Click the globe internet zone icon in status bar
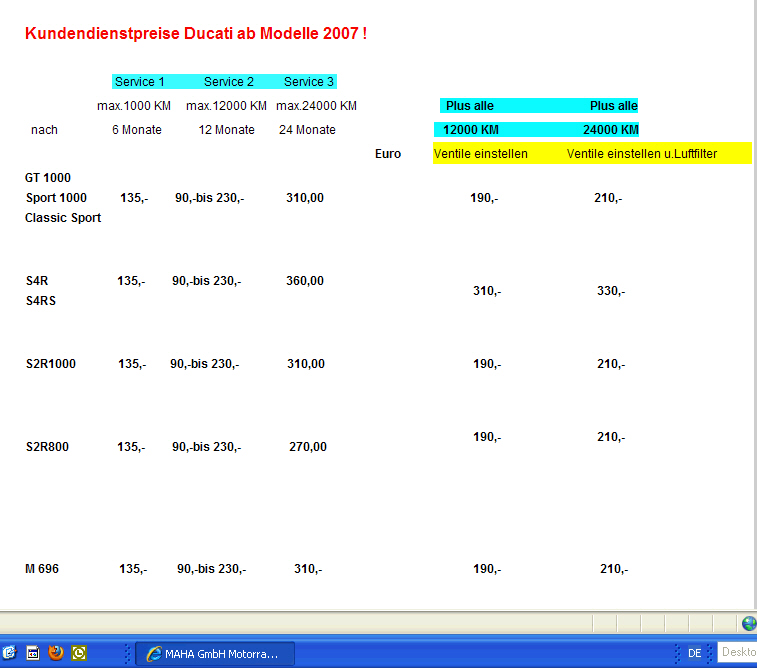 (749, 623)
